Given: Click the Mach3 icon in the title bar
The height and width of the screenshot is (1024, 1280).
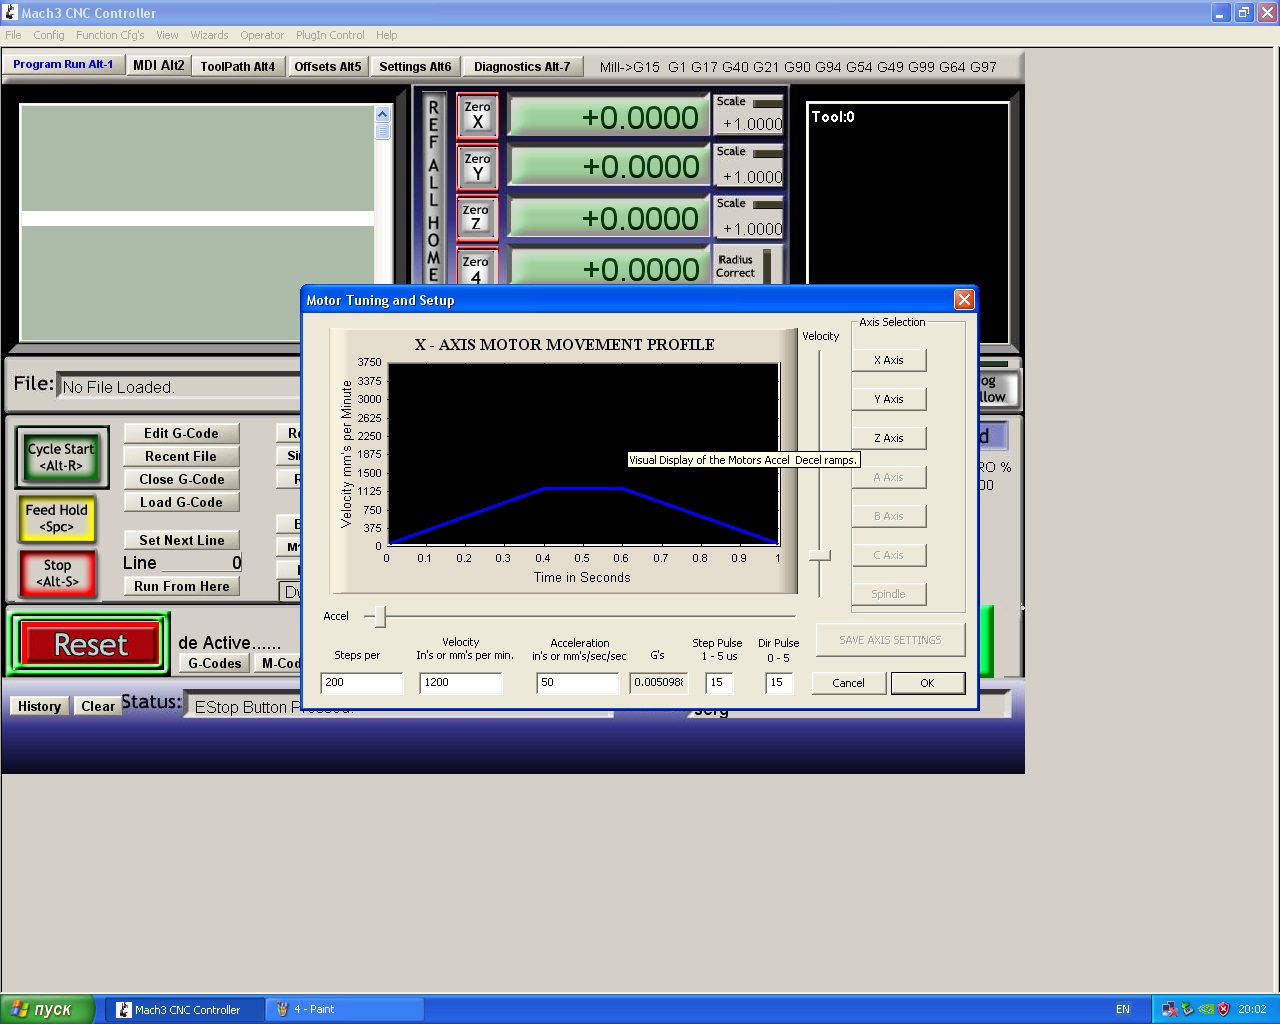Looking at the screenshot, I should pyautogui.click(x=10, y=13).
